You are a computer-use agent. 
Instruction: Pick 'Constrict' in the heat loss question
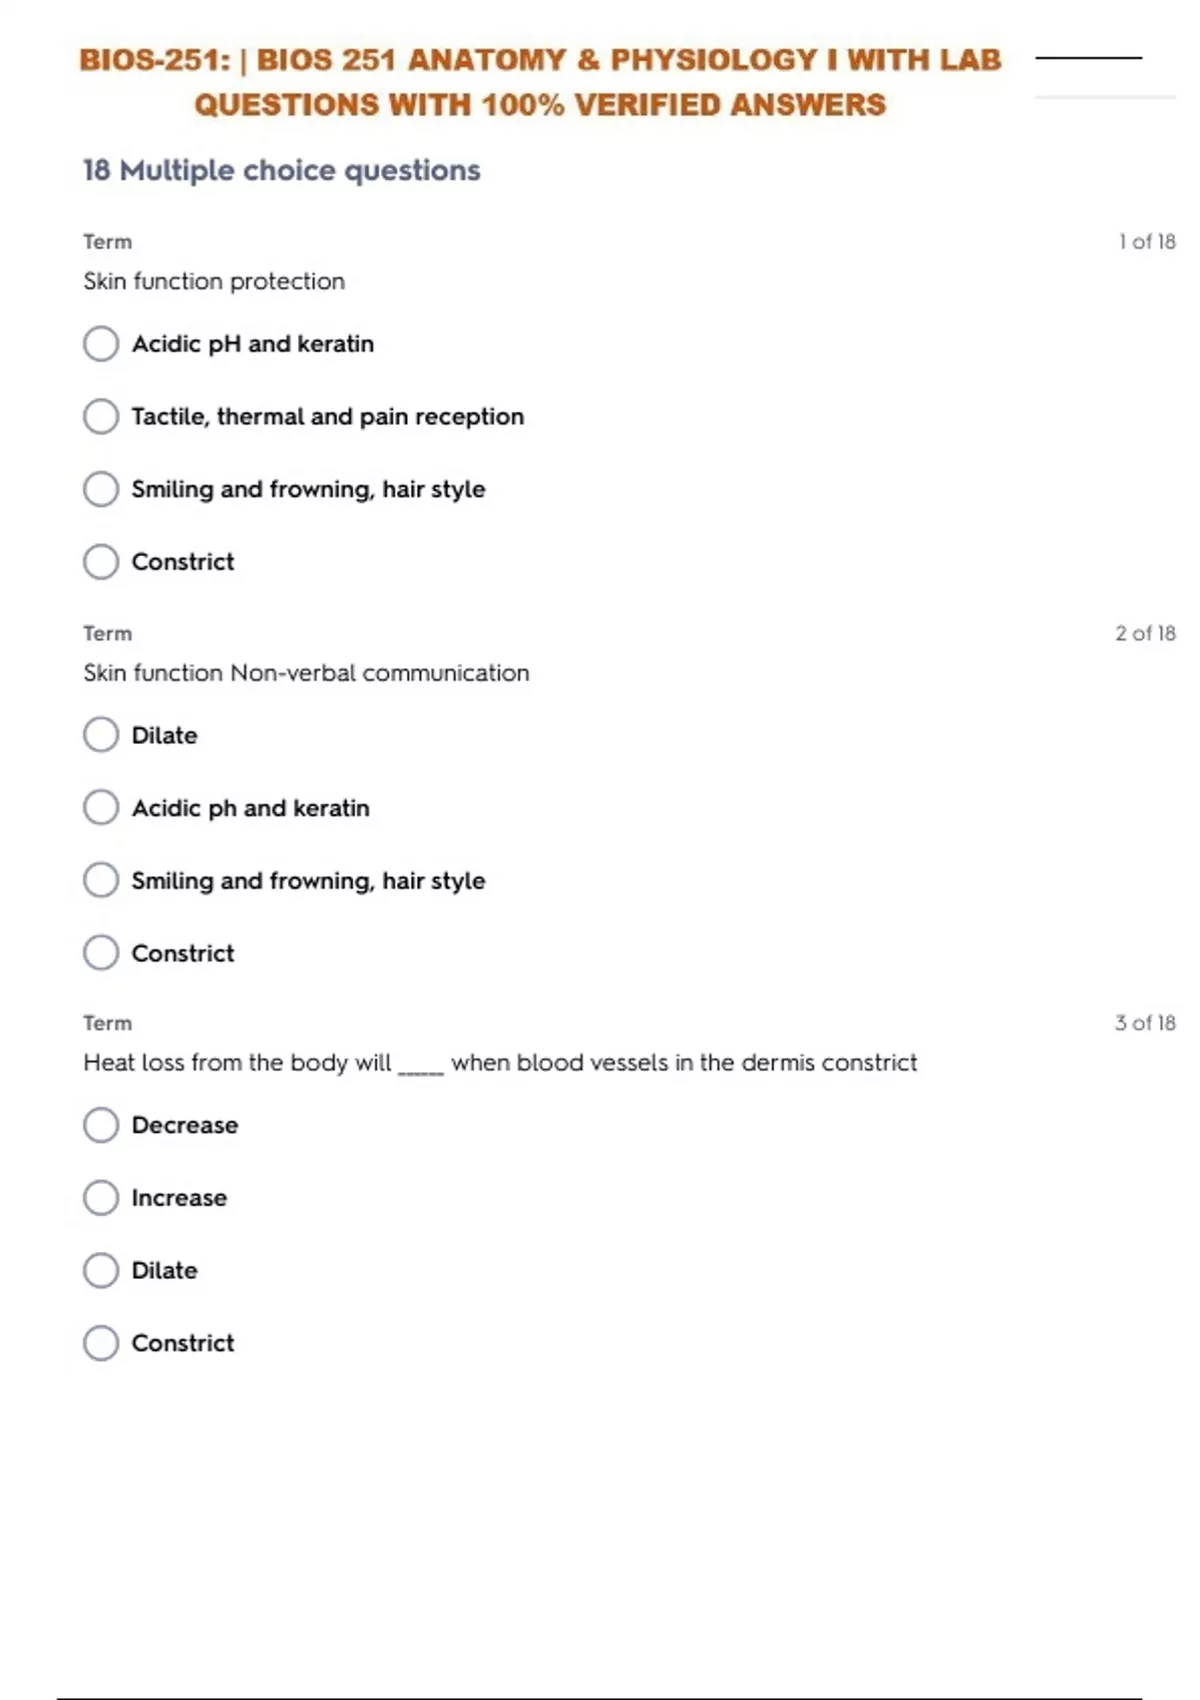click(x=101, y=1343)
